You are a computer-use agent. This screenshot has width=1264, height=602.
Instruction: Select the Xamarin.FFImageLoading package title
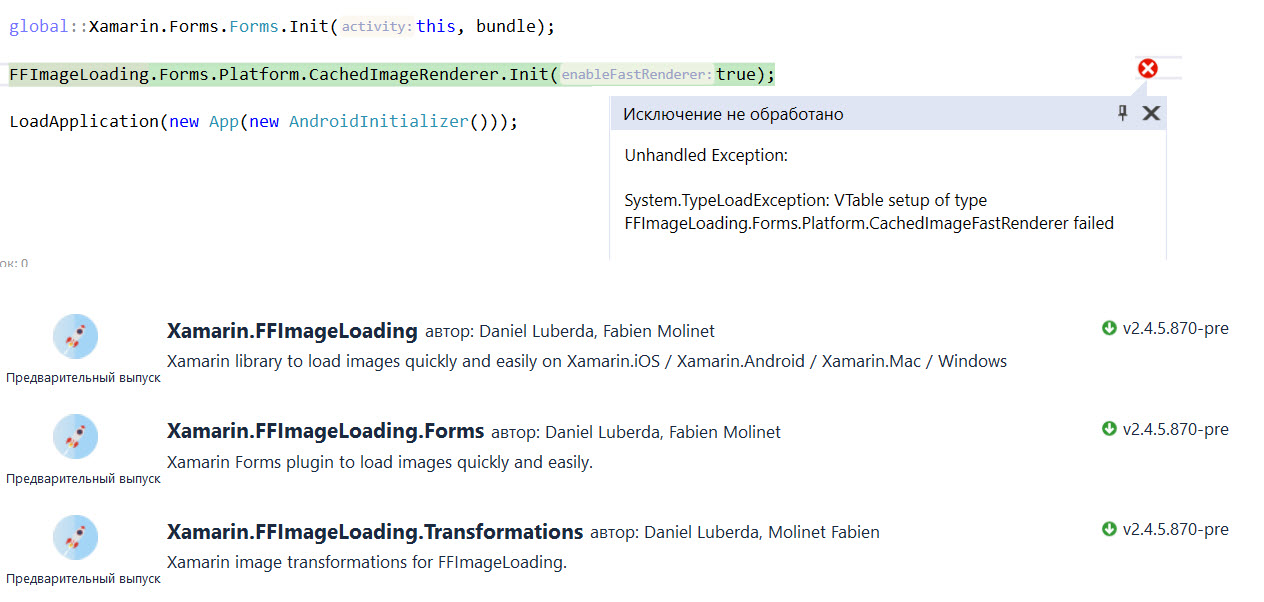click(292, 331)
